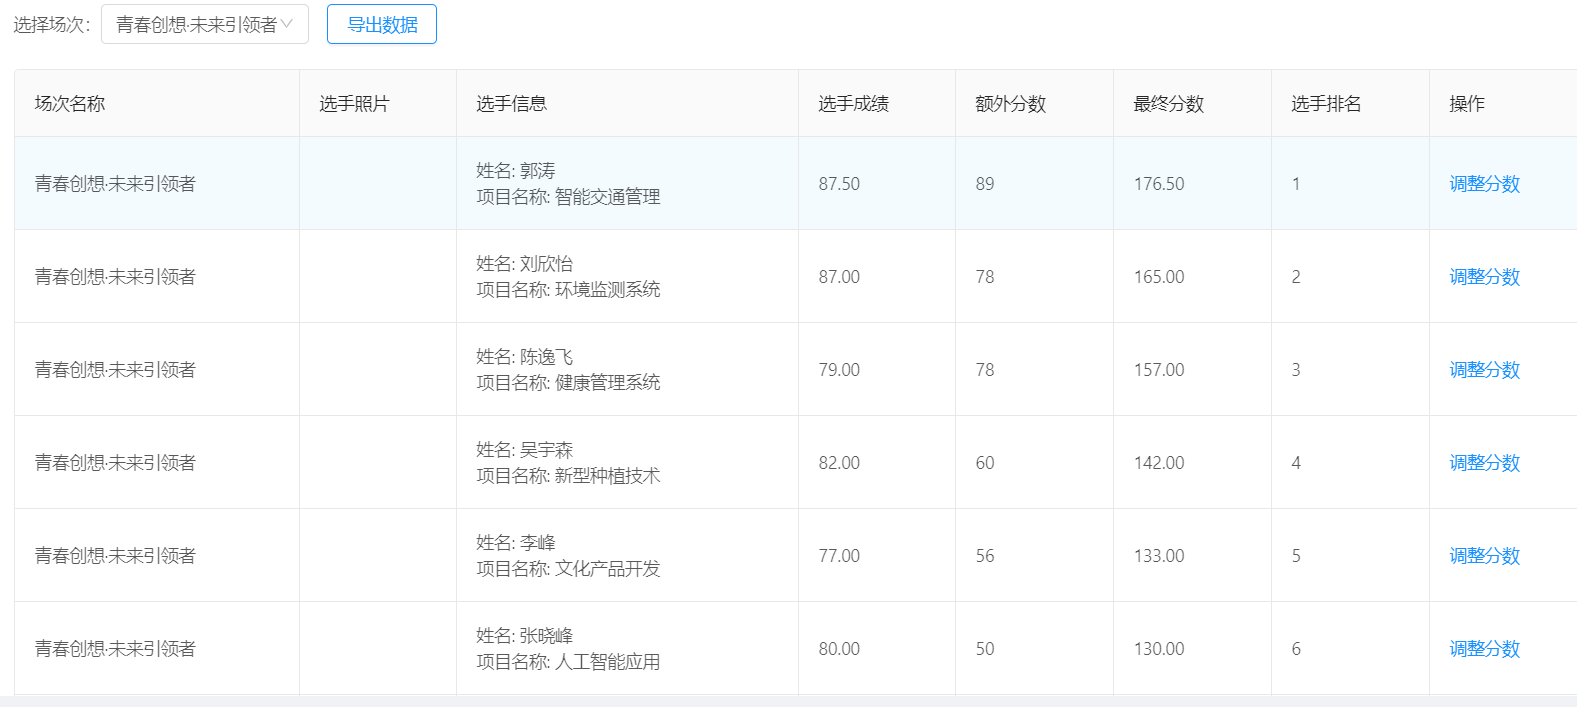
Task: Click the final score 157.00
Action: 1159,370
